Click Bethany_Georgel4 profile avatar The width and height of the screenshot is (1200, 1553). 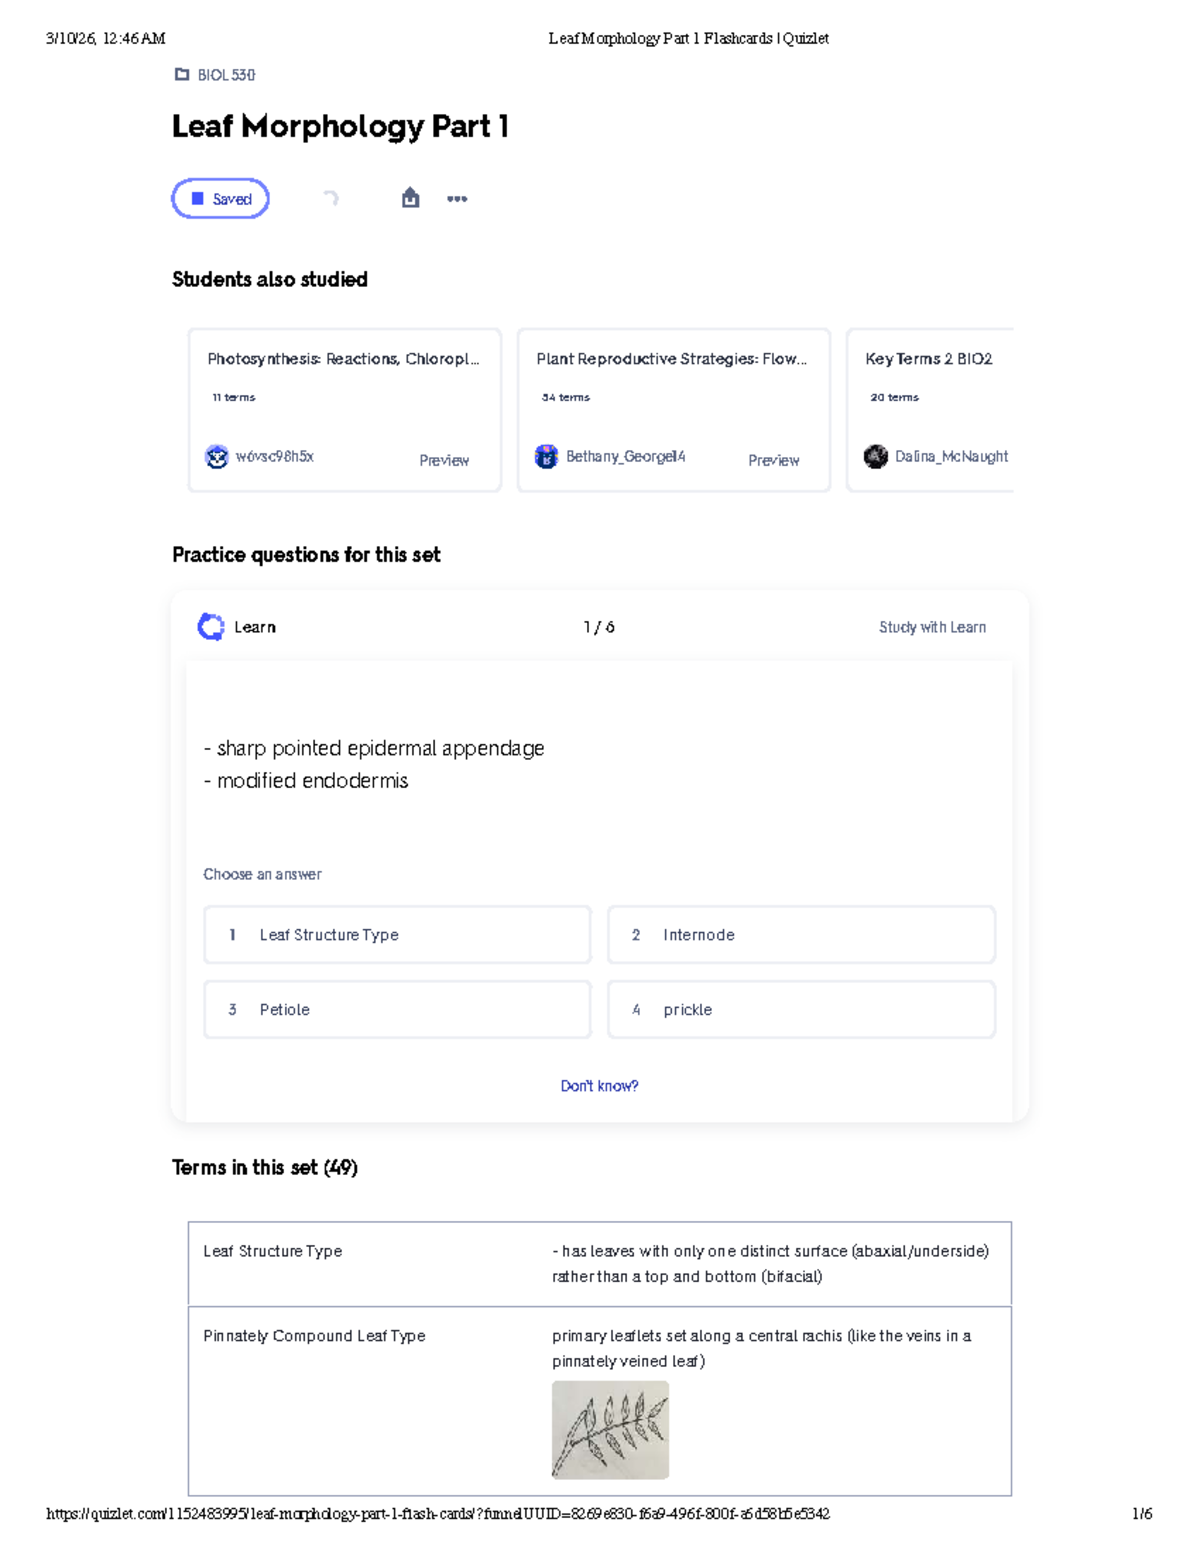coord(546,457)
